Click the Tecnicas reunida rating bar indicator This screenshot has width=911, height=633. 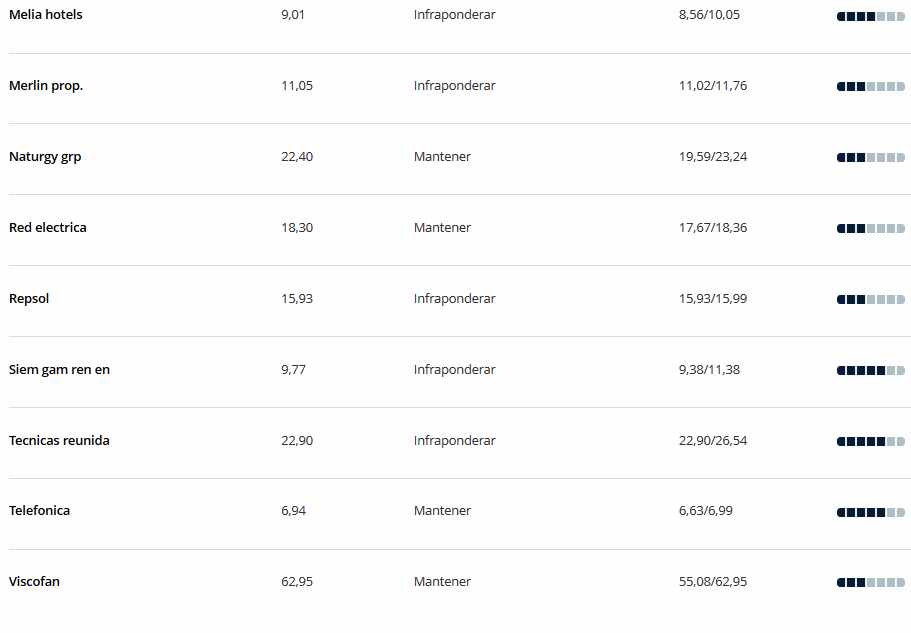tap(870, 442)
